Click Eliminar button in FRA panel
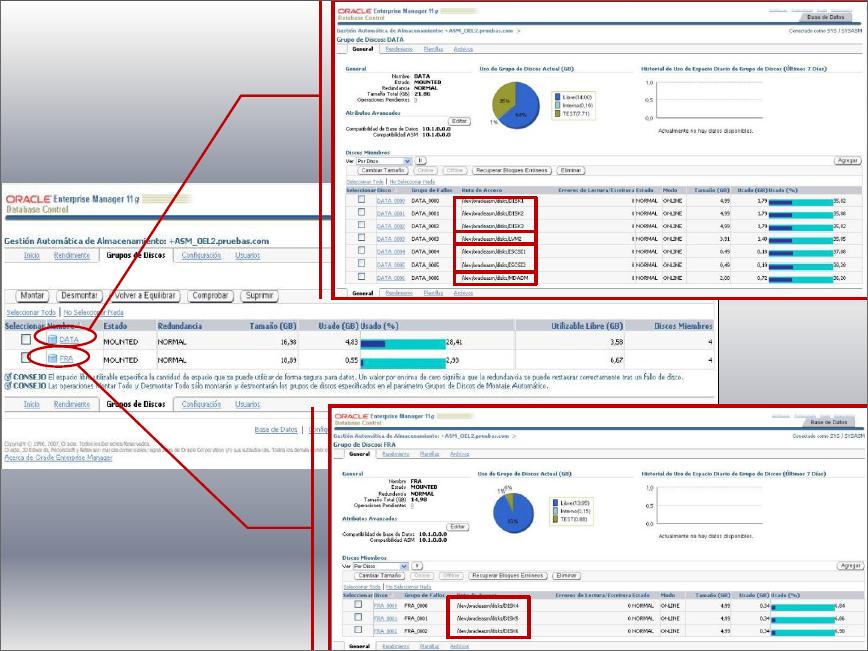This screenshot has height=651, width=868. point(566,576)
